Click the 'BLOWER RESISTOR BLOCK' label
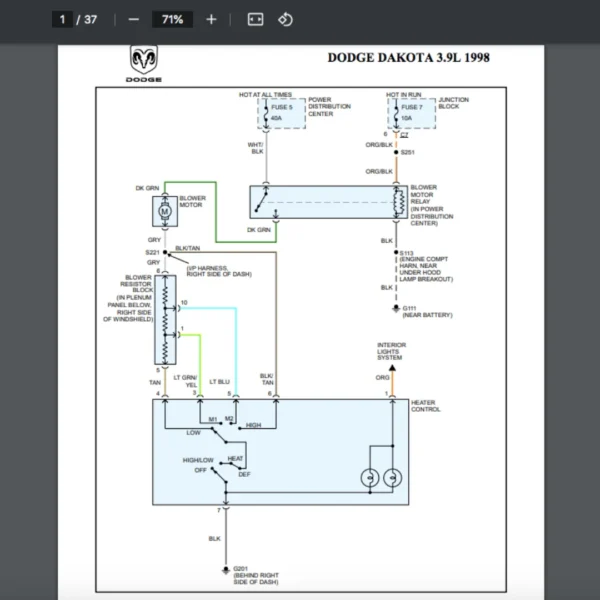 click(136, 284)
